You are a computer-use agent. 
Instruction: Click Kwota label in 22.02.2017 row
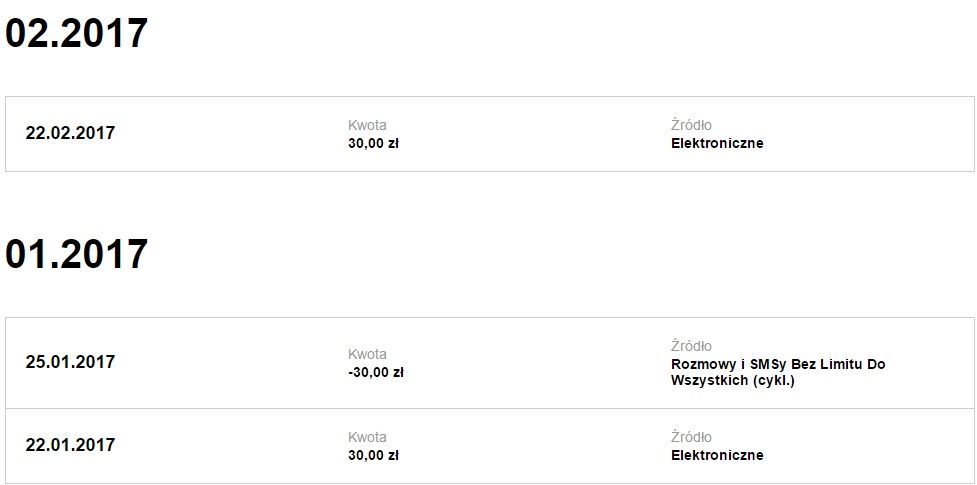click(367, 126)
